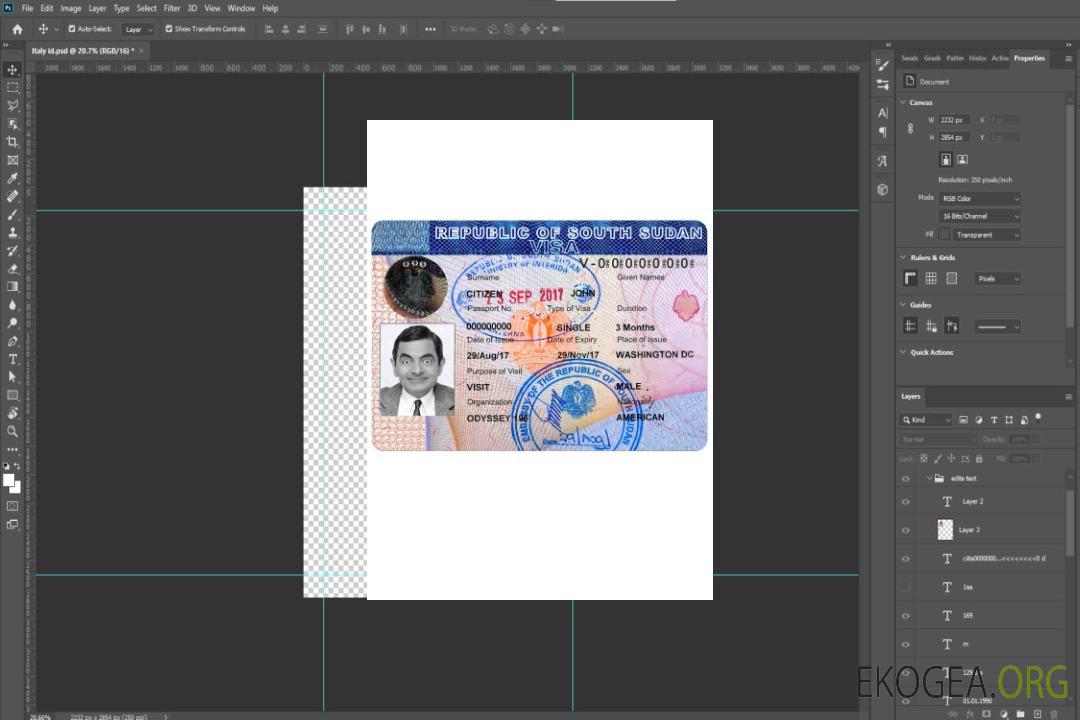Image resolution: width=1080 pixels, height=720 pixels.
Task: Select the Eyedropper tool
Action: click(x=12, y=178)
